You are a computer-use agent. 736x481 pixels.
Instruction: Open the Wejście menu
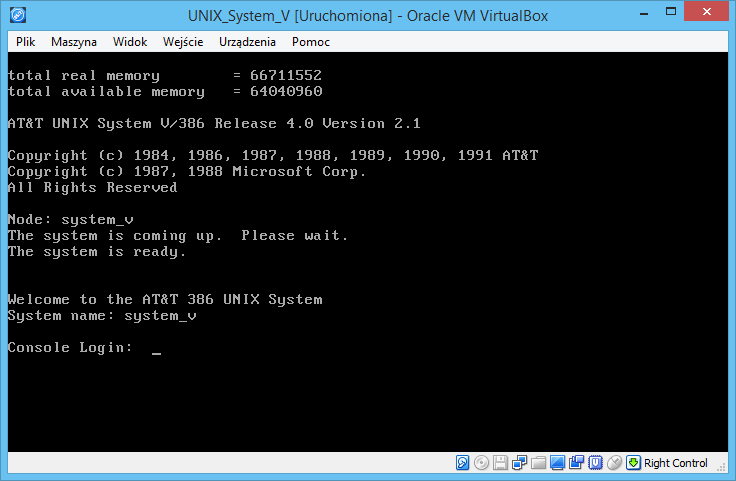(183, 42)
